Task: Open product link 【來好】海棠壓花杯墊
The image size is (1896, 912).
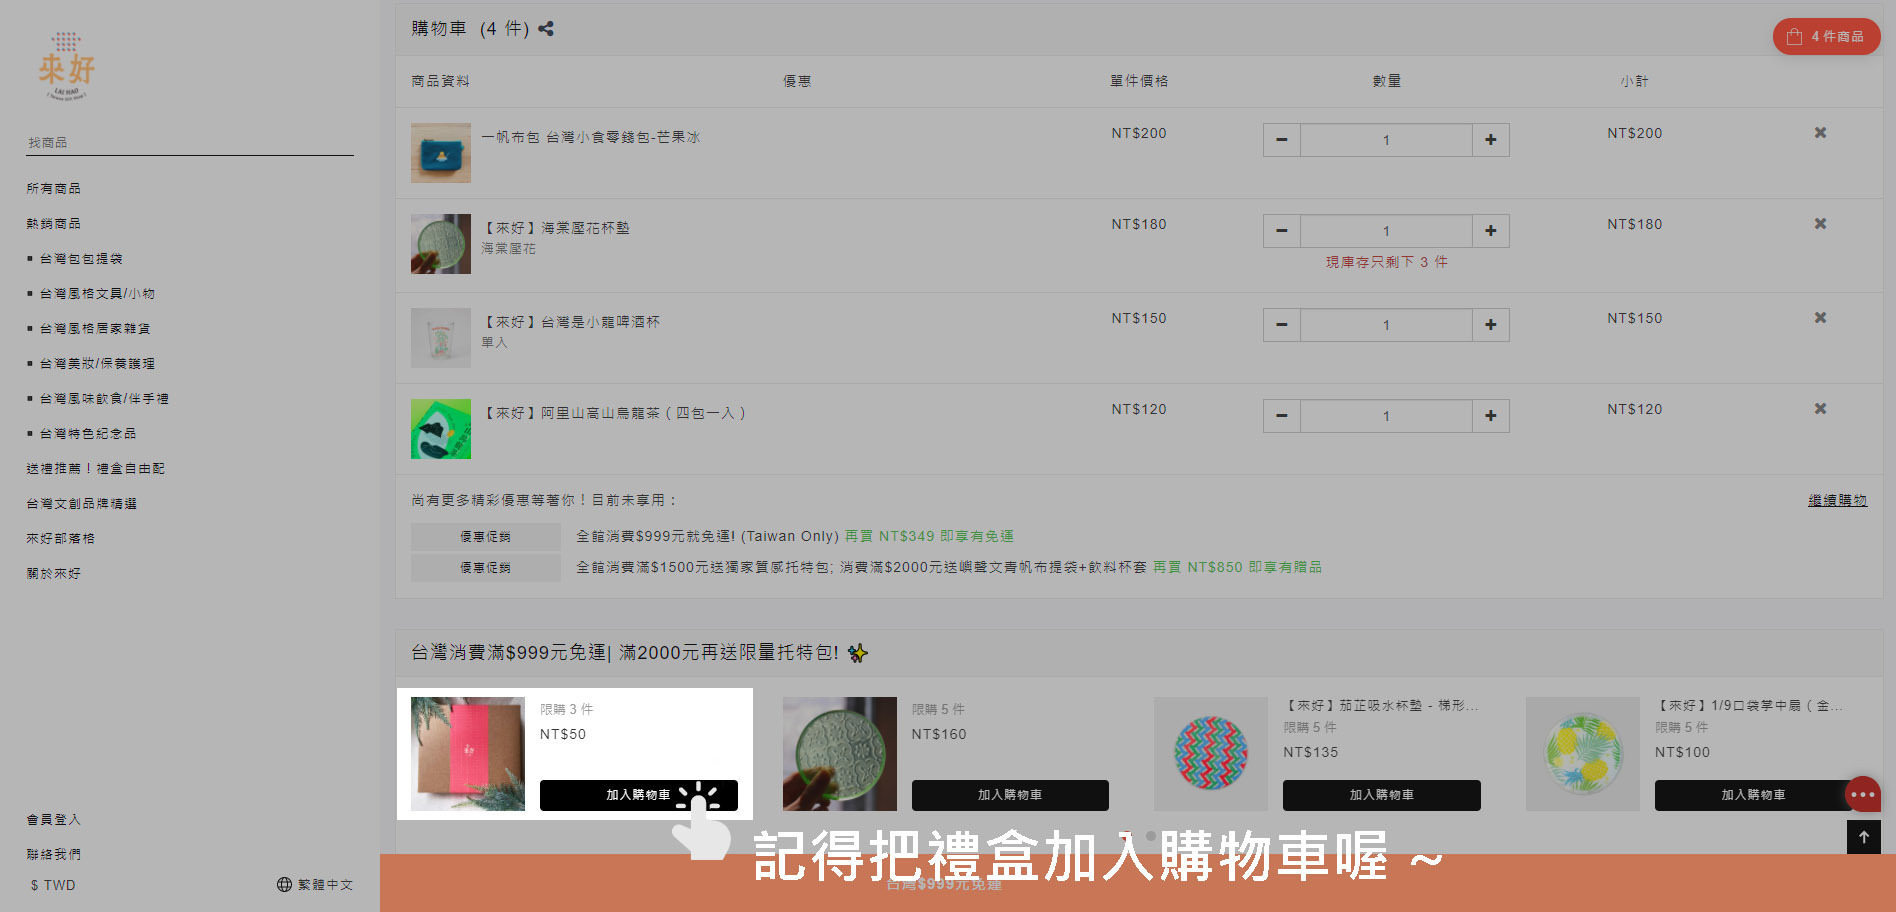Action: coord(556,228)
